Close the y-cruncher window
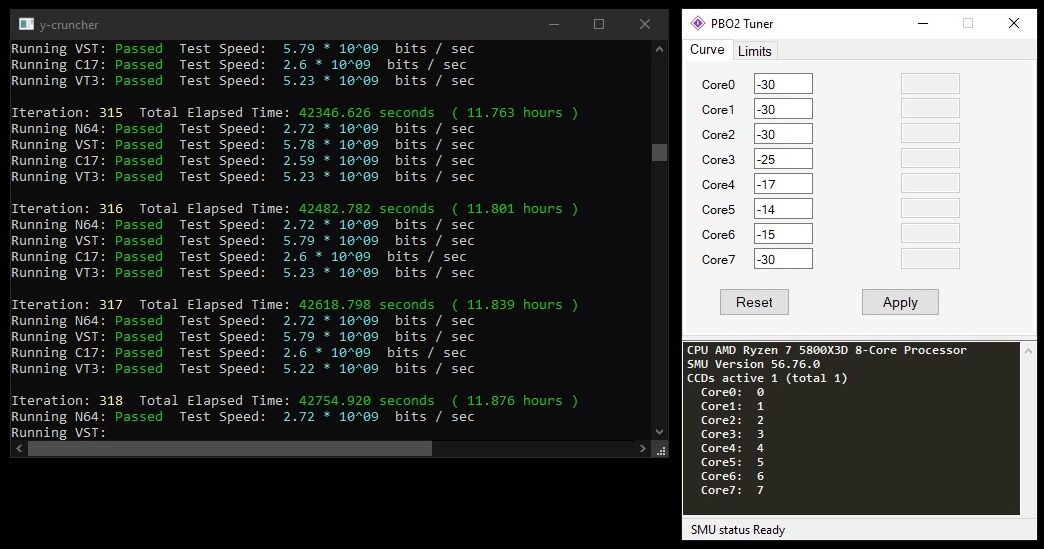 (x=645, y=25)
